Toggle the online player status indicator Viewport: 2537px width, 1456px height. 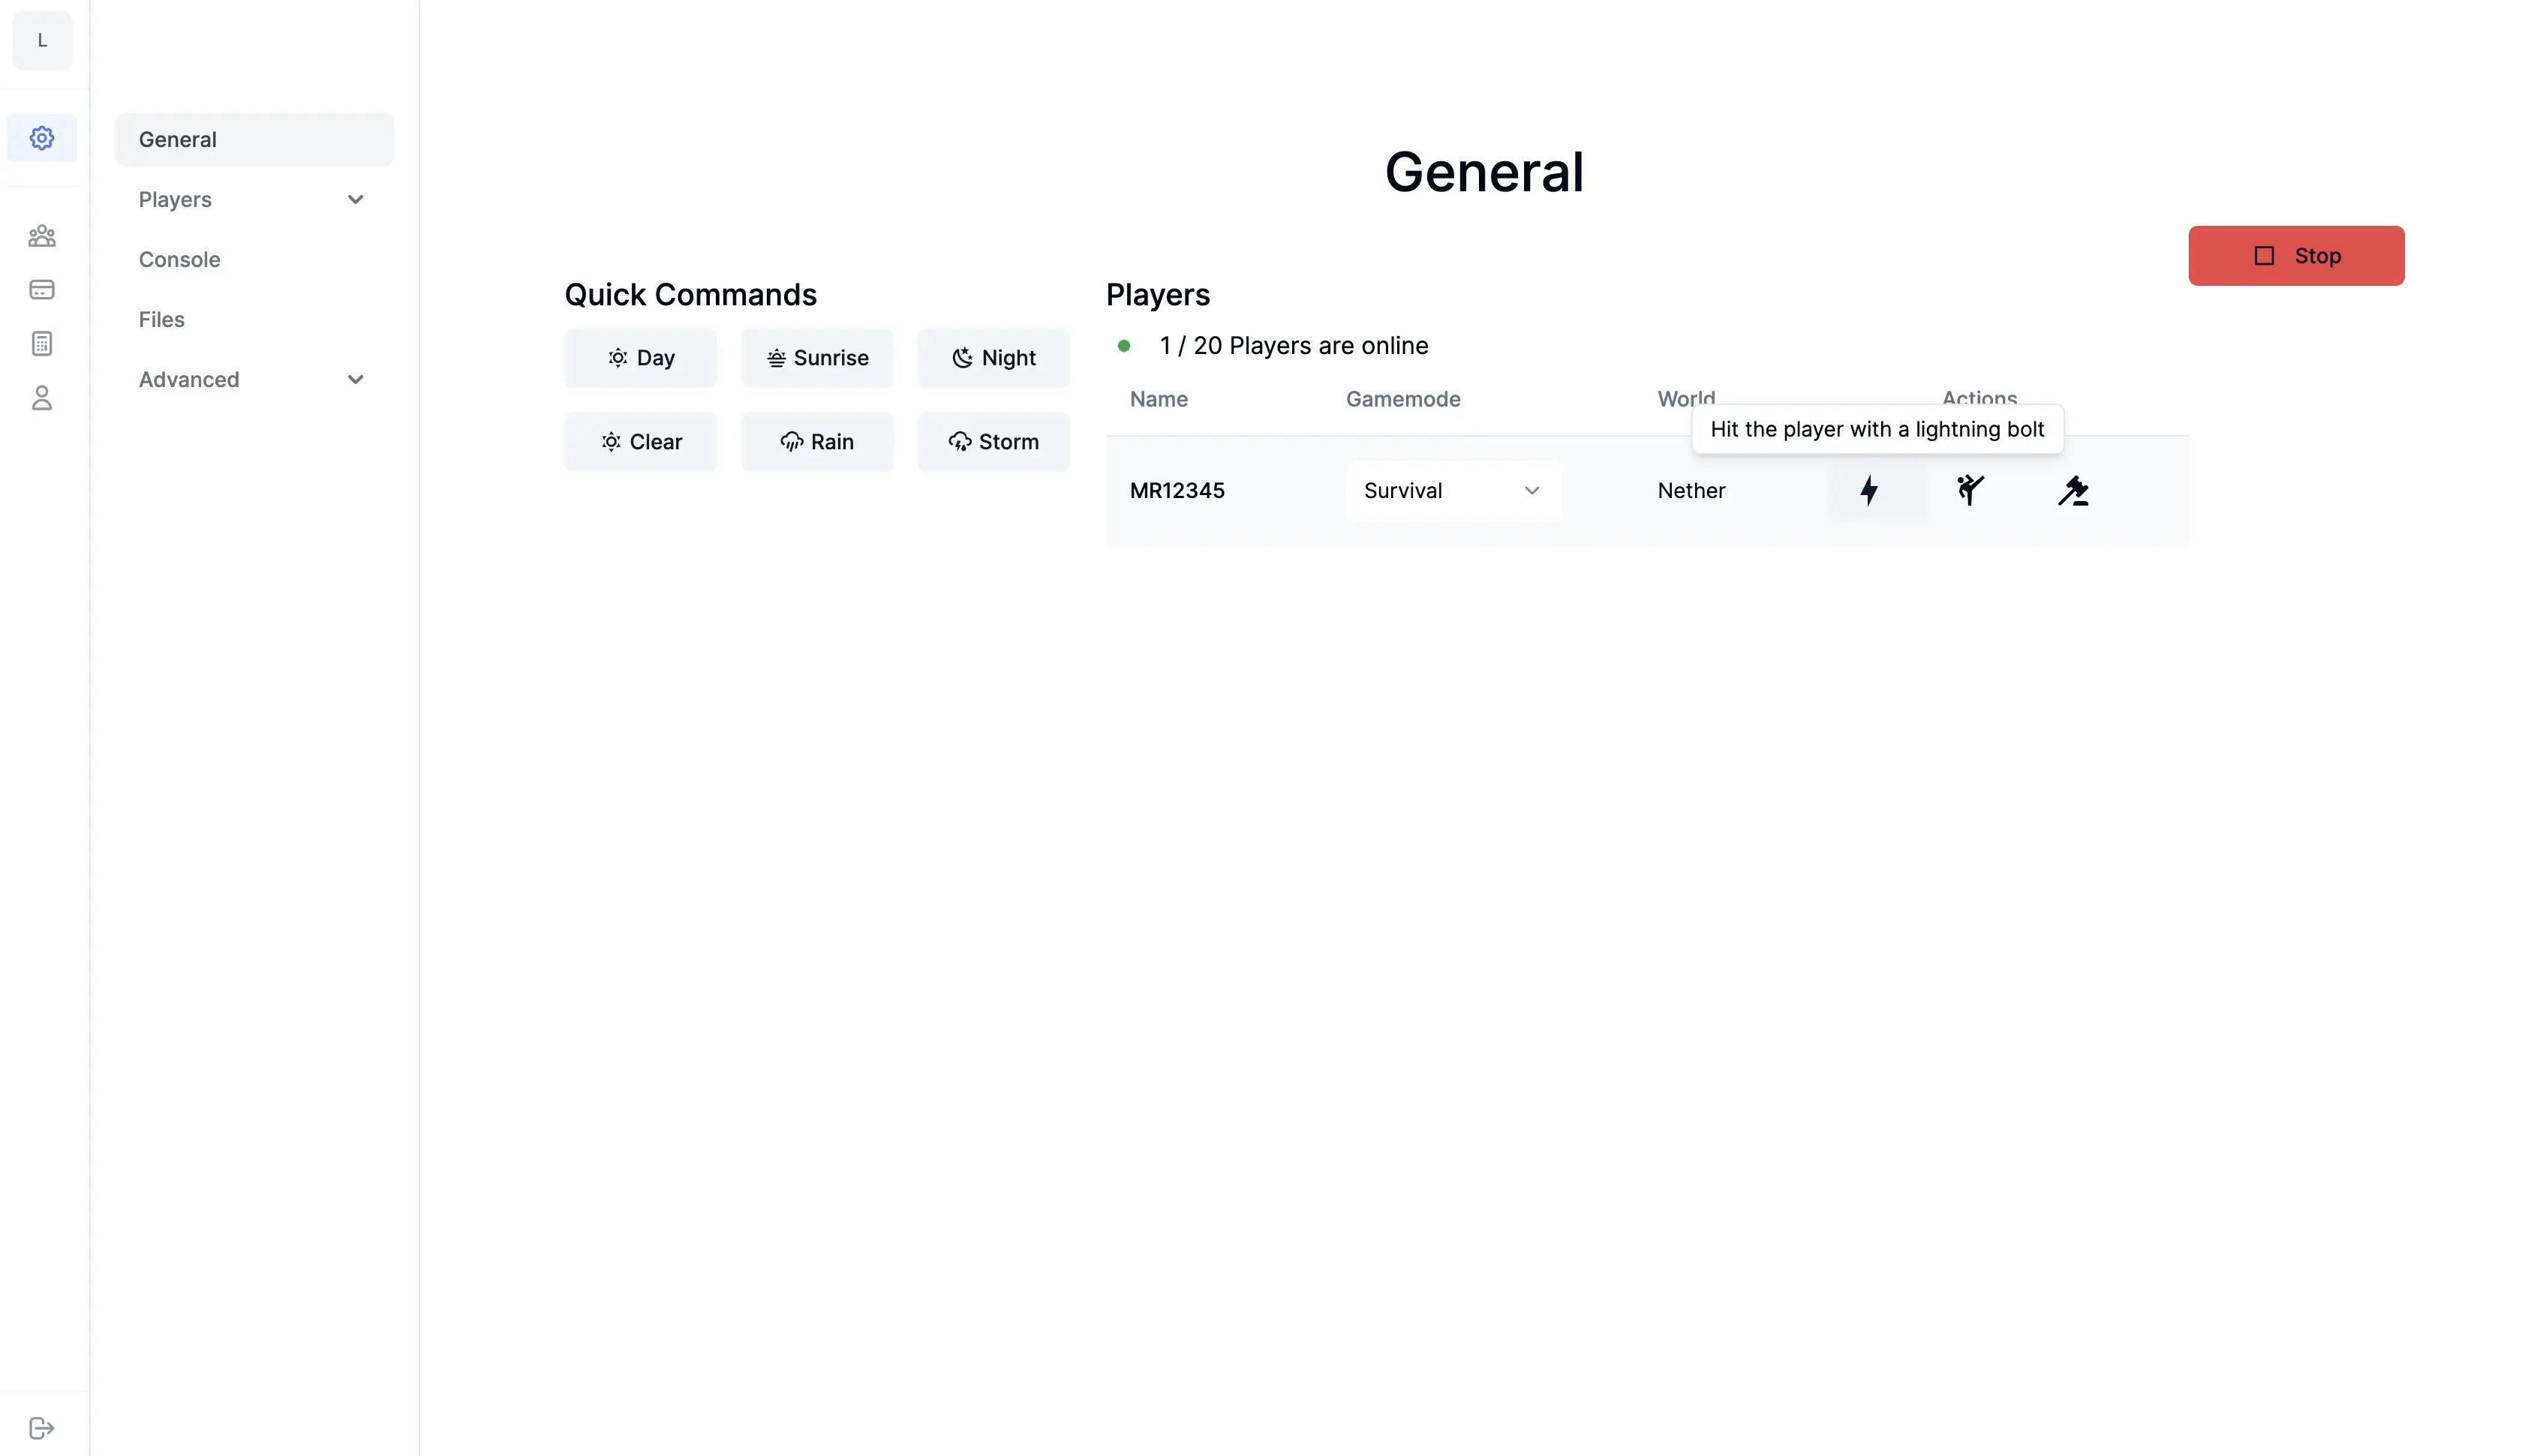pos(1124,347)
